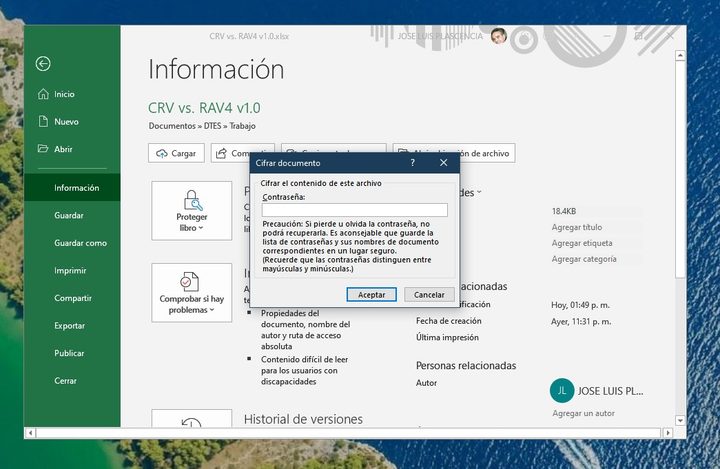Expand the Proteger libro dropdown
This screenshot has width=720, height=469.
[191, 210]
